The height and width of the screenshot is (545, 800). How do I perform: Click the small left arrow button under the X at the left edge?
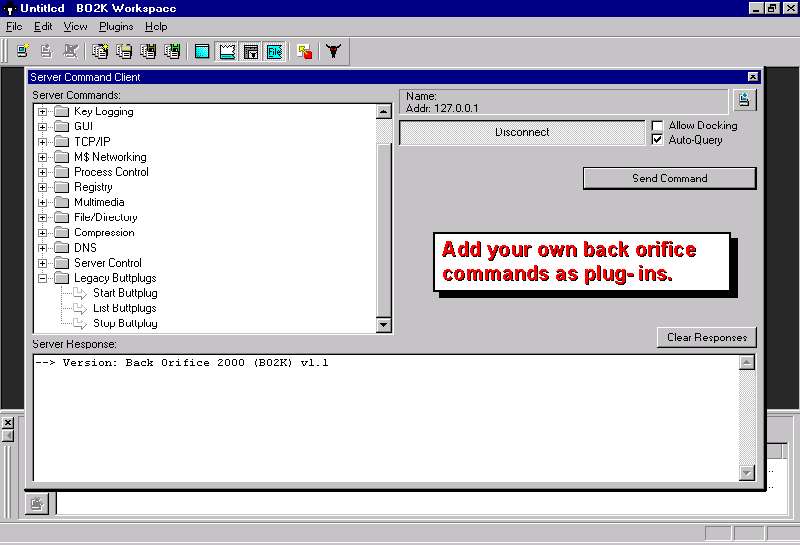click(x=8, y=436)
